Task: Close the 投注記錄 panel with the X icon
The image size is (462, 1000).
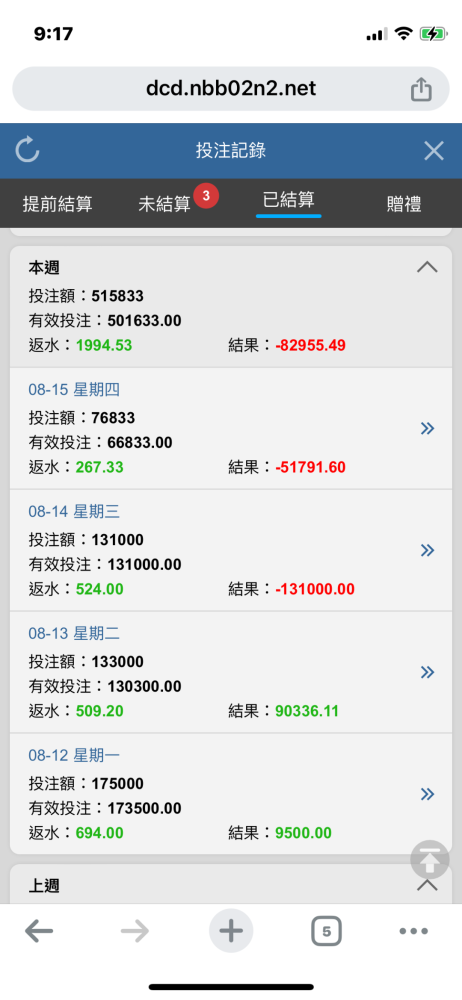Action: point(434,151)
